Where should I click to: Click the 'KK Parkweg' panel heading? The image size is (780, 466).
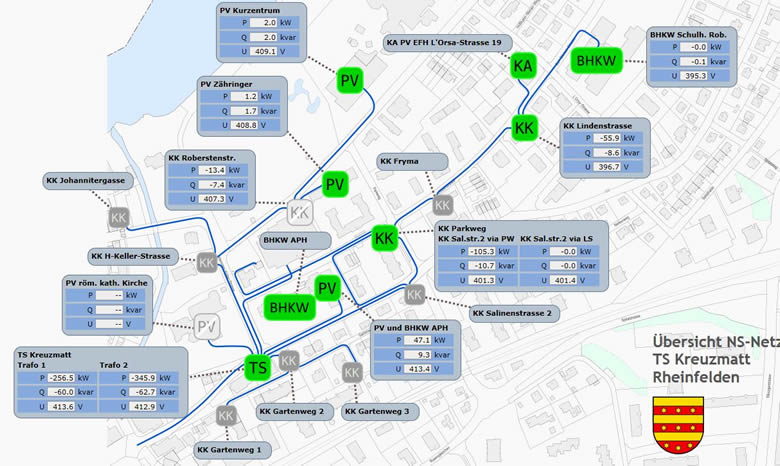[462, 229]
